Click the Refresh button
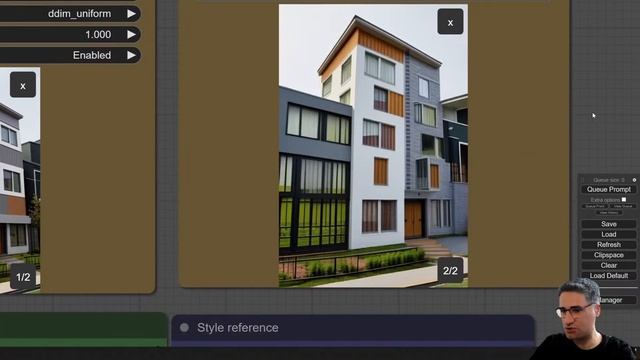The width and height of the screenshot is (640, 360). [609, 244]
